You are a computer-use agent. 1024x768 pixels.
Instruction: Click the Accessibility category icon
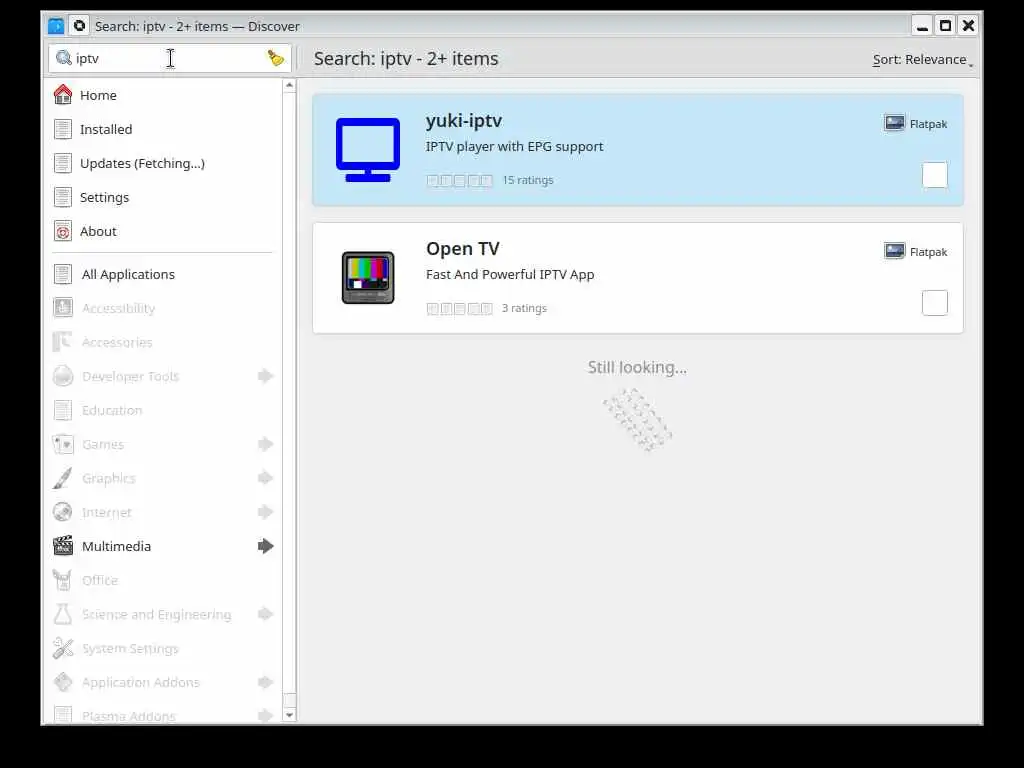point(63,308)
